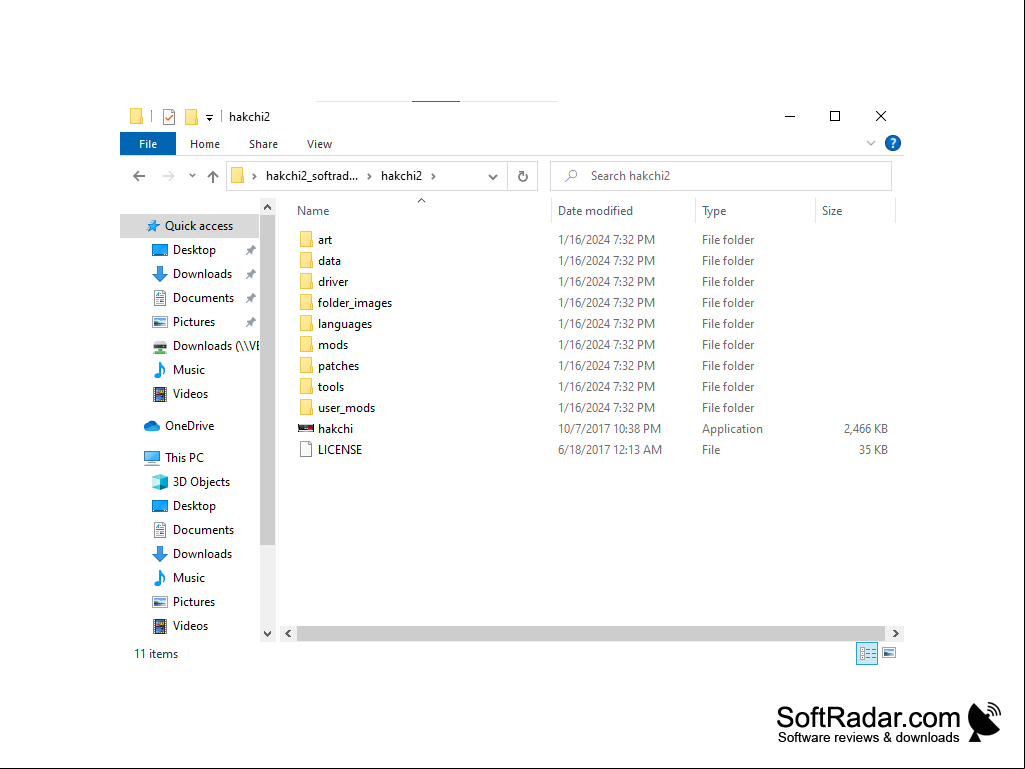The height and width of the screenshot is (769, 1025).
Task: Sort by the Size column header
Action: pos(832,211)
